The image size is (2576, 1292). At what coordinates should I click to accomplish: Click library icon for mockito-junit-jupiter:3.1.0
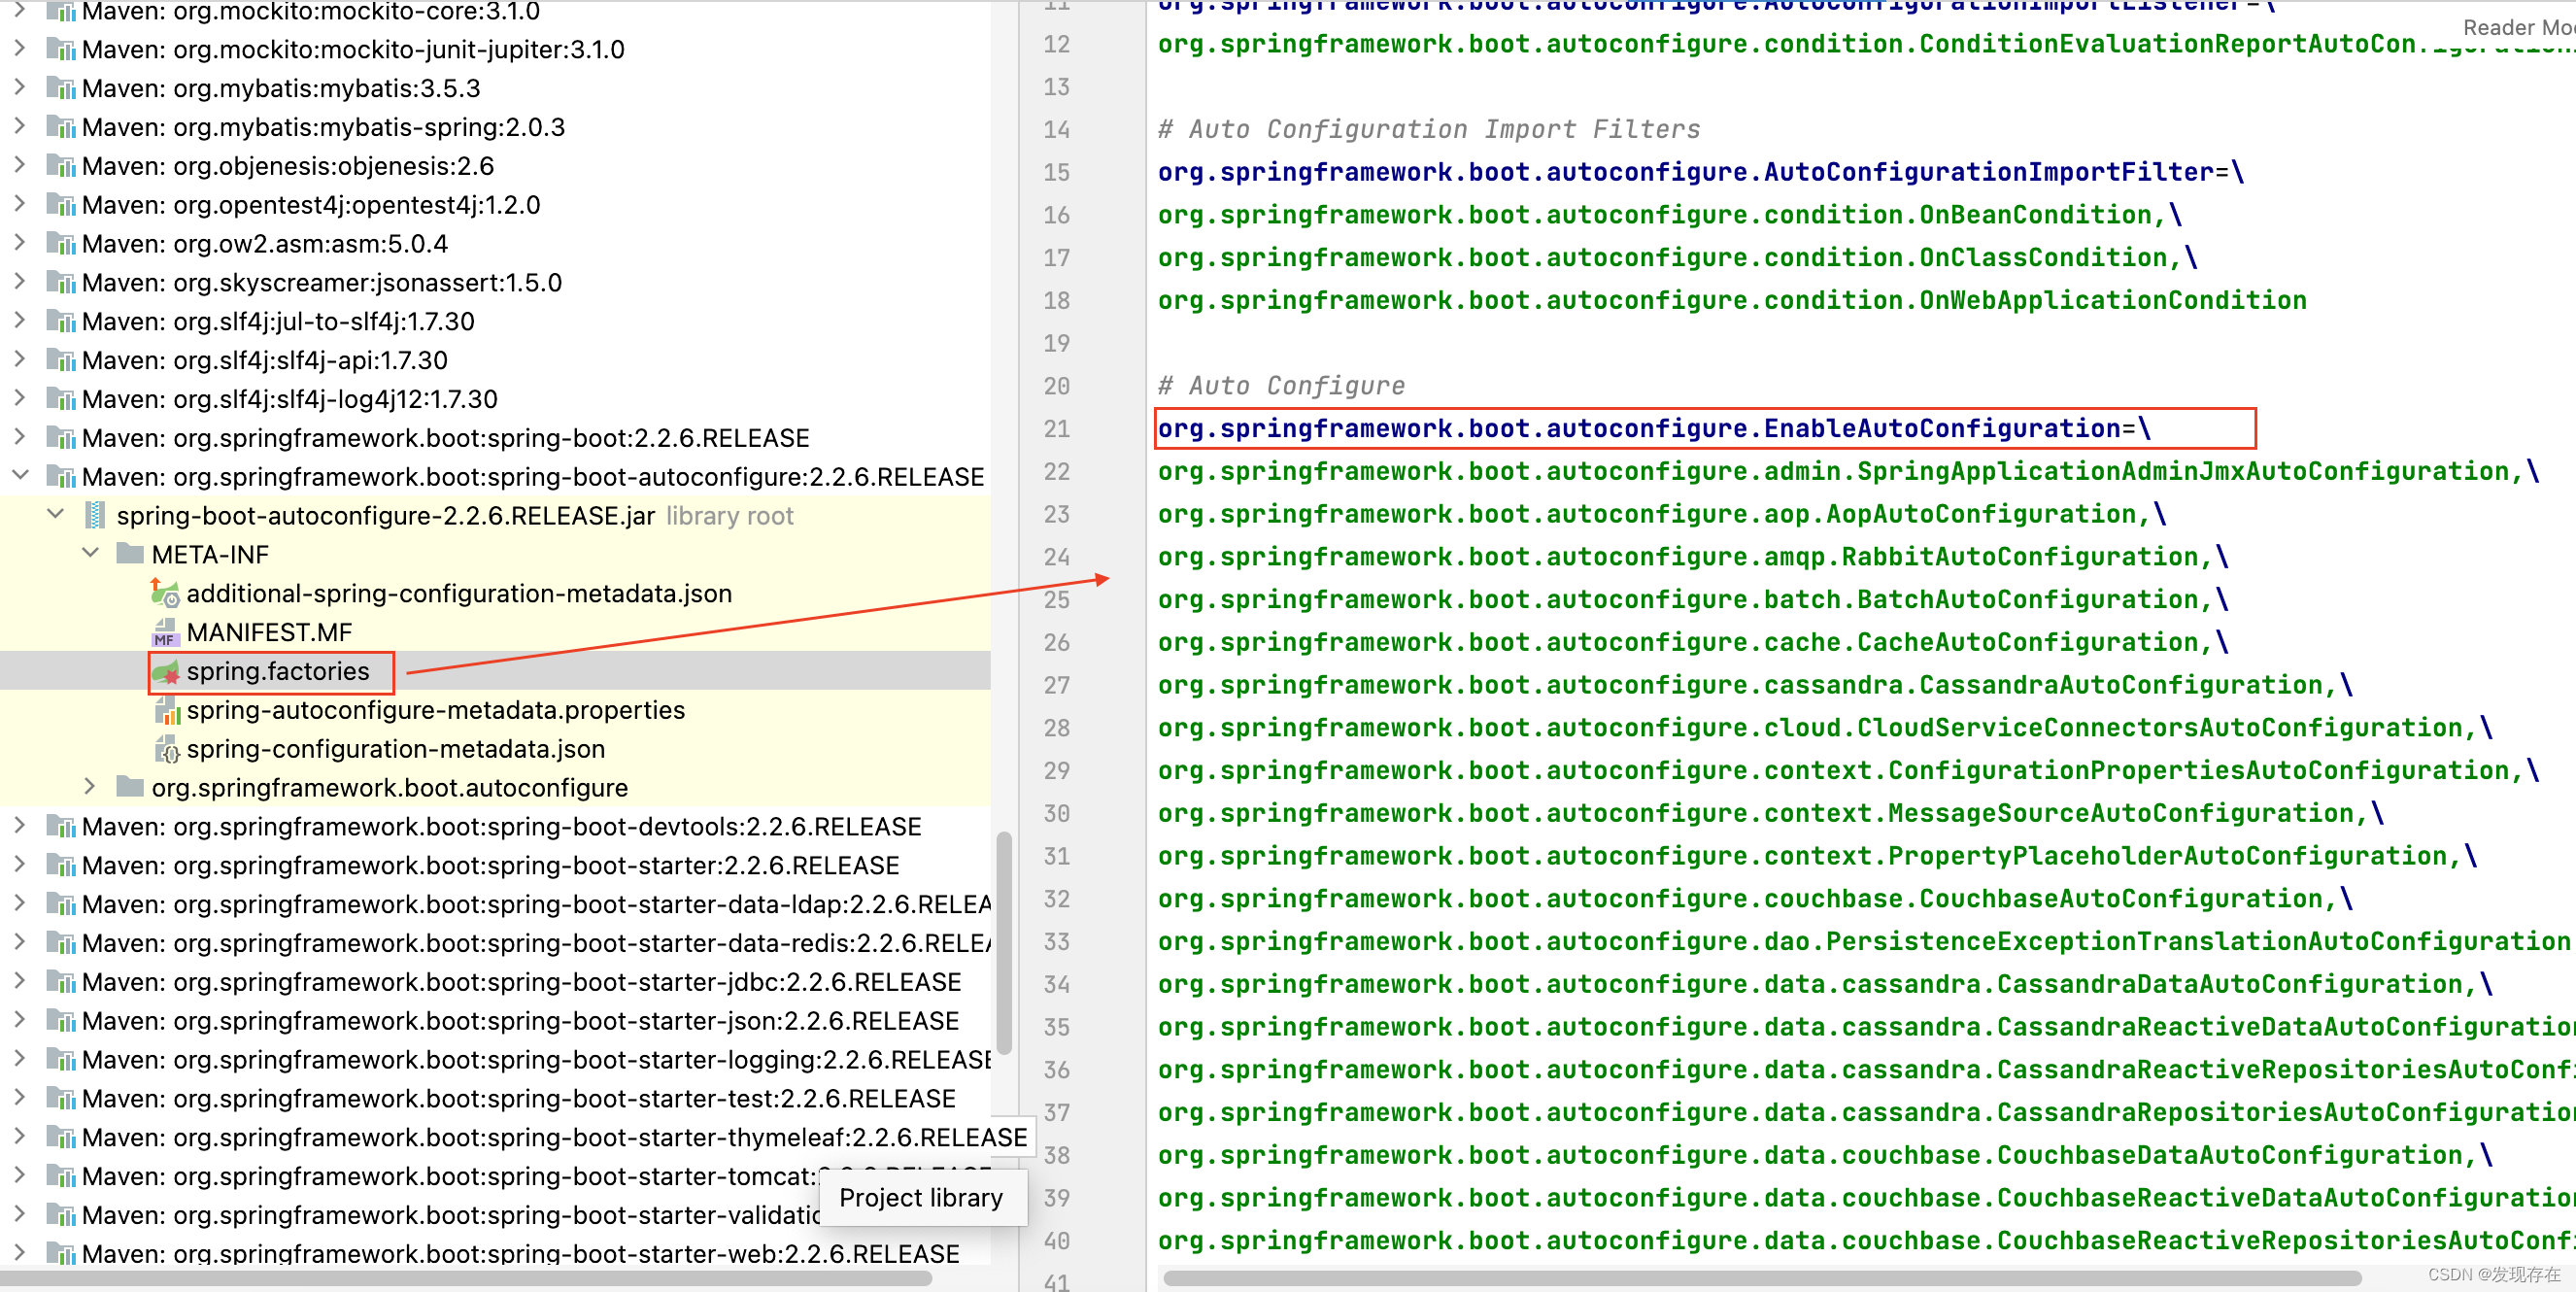pyautogui.click(x=61, y=50)
